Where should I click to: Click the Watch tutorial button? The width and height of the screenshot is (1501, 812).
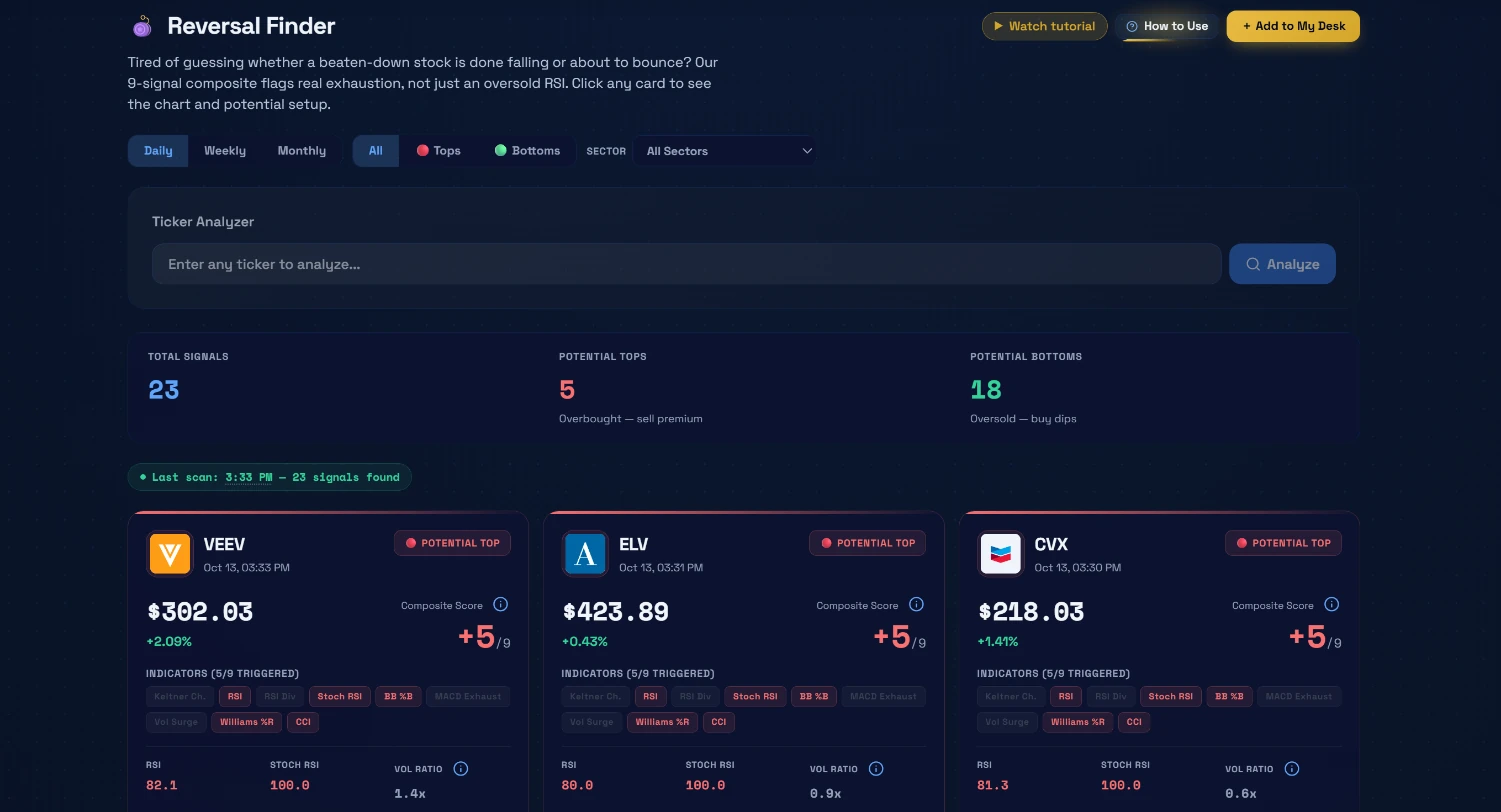1044,26
